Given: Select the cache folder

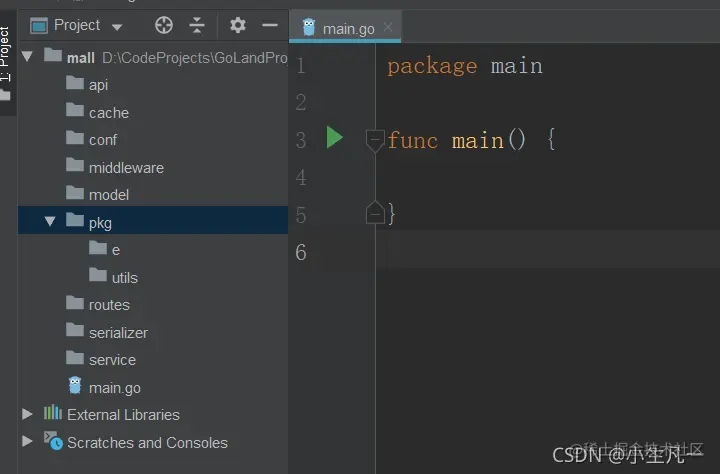Looking at the screenshot, I should click(153, 113).
